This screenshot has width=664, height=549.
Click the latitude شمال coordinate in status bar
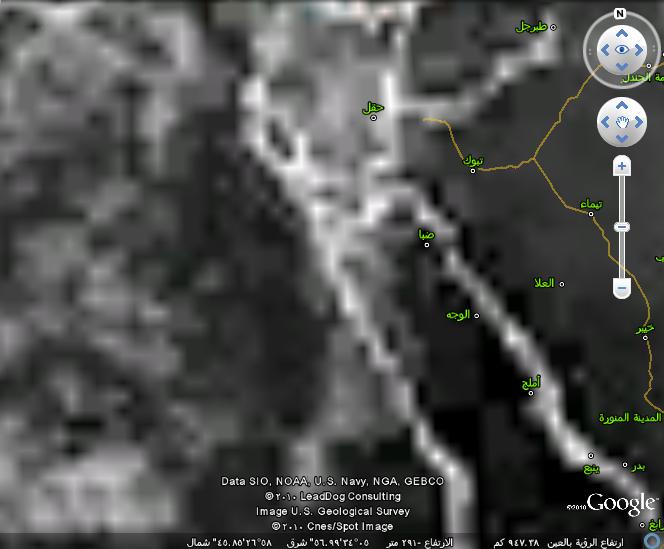[229, 542]
